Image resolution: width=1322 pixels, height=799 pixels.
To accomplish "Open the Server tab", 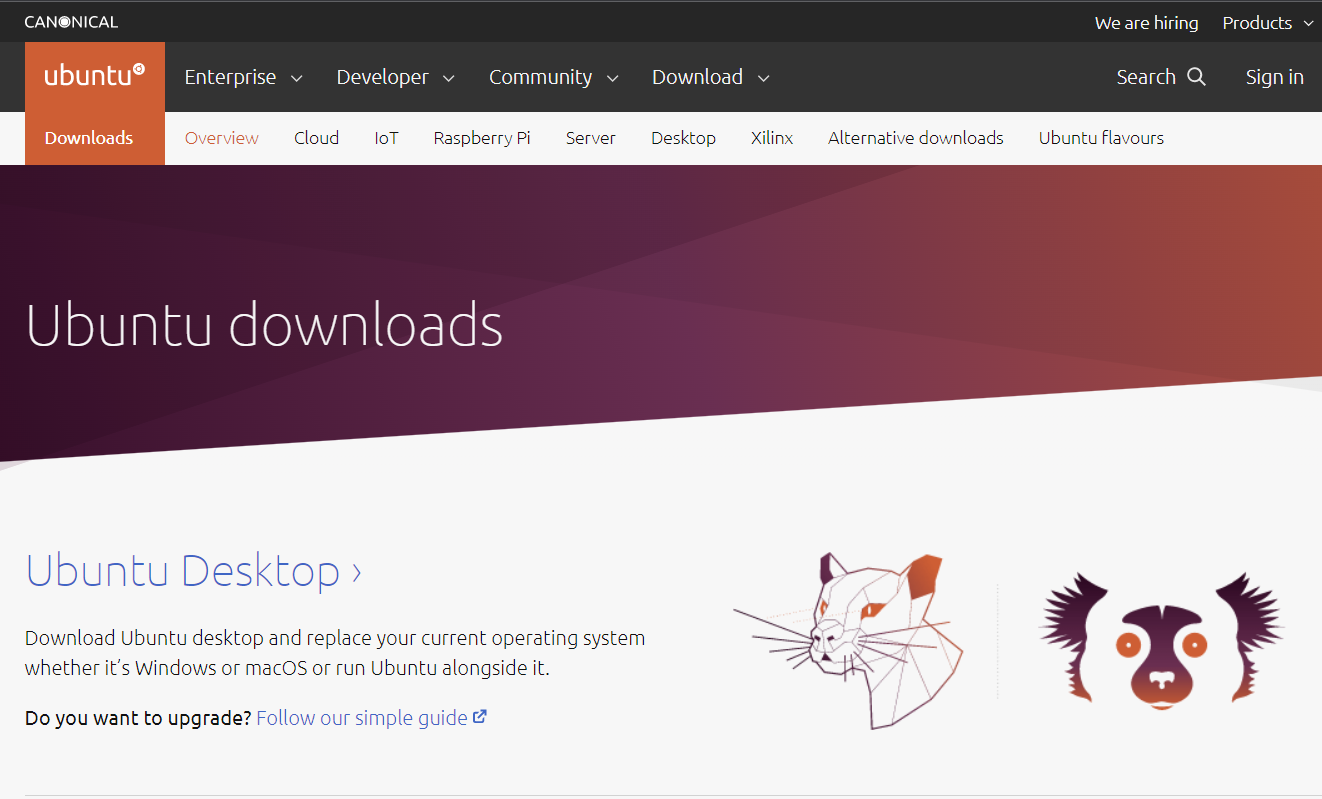I will 590,138.
